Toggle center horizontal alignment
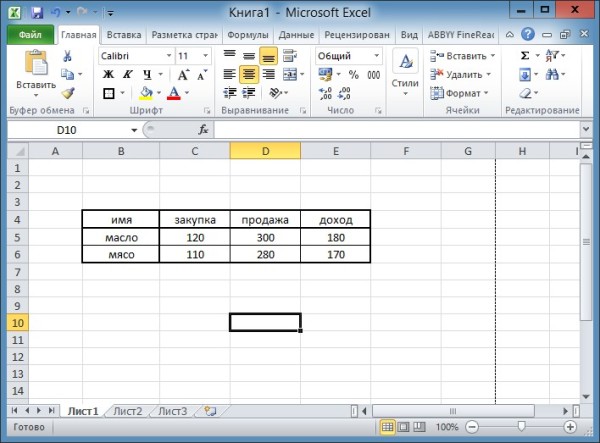The width and height of the screenshot is (600, 443). click(x=249, y=74)
